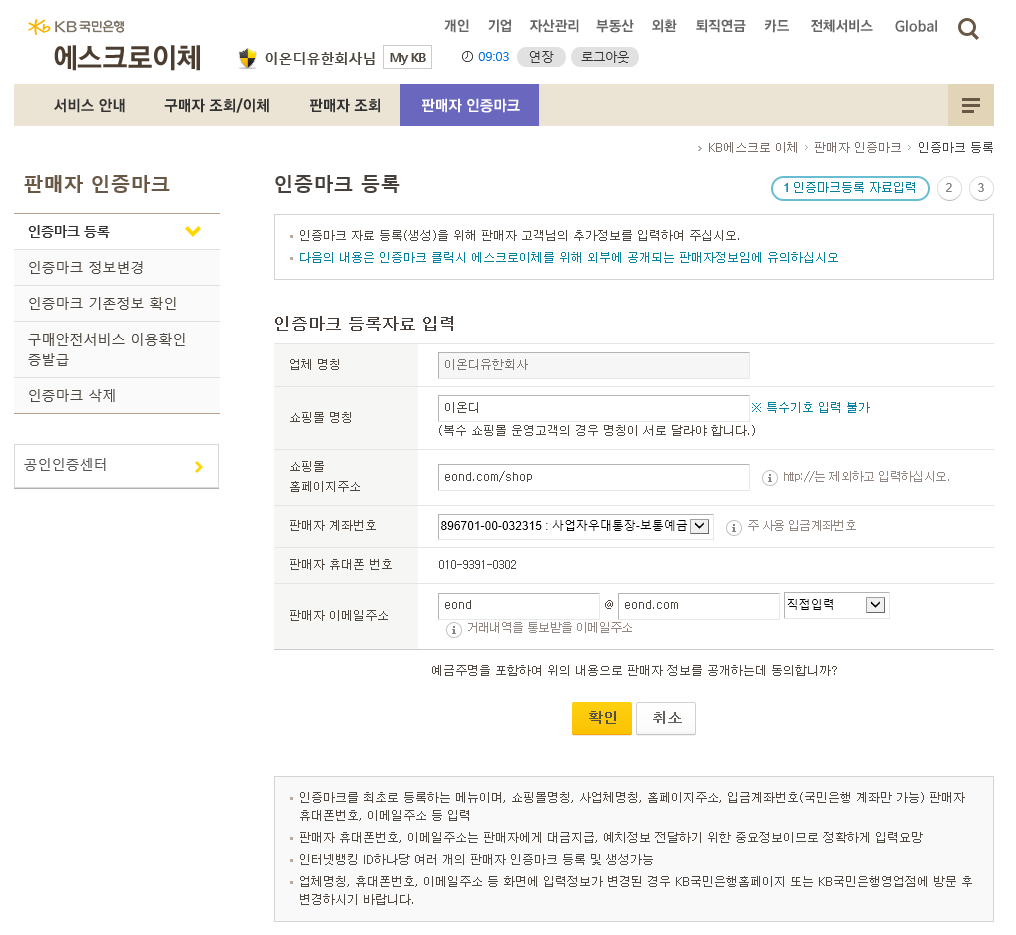The width and height of the screenshot is (1016, 935).
Task: Click the security shield icon beside the username
Action: coord(247,58)
